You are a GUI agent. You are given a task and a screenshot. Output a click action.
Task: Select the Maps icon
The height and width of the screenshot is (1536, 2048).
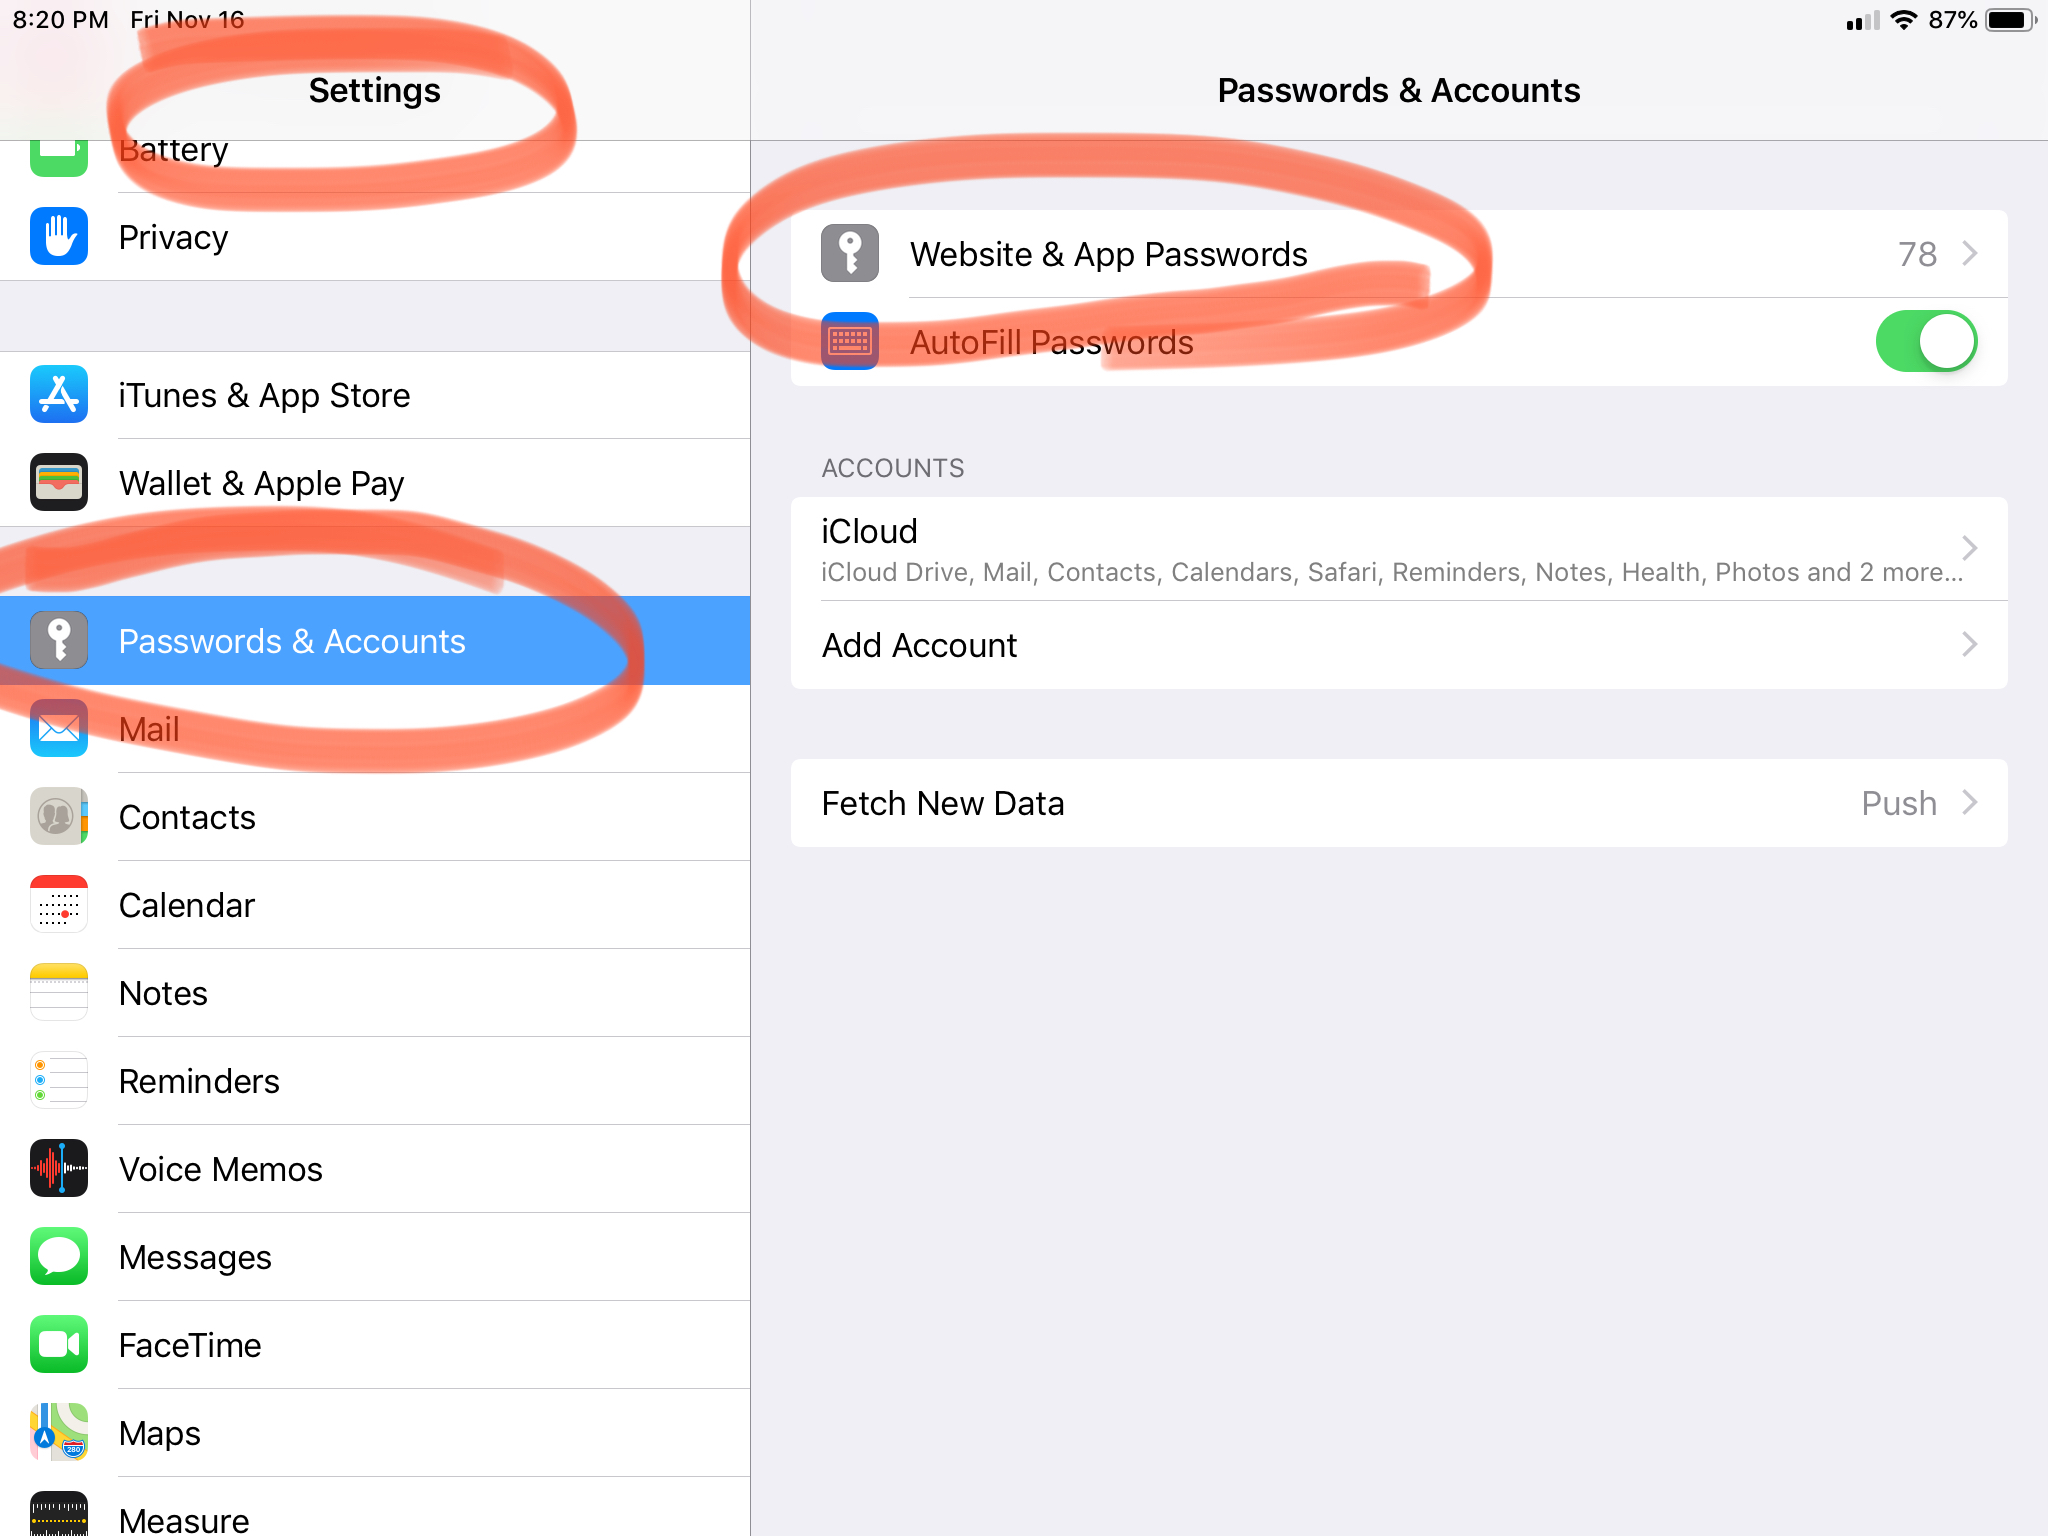click(59, 1433)
